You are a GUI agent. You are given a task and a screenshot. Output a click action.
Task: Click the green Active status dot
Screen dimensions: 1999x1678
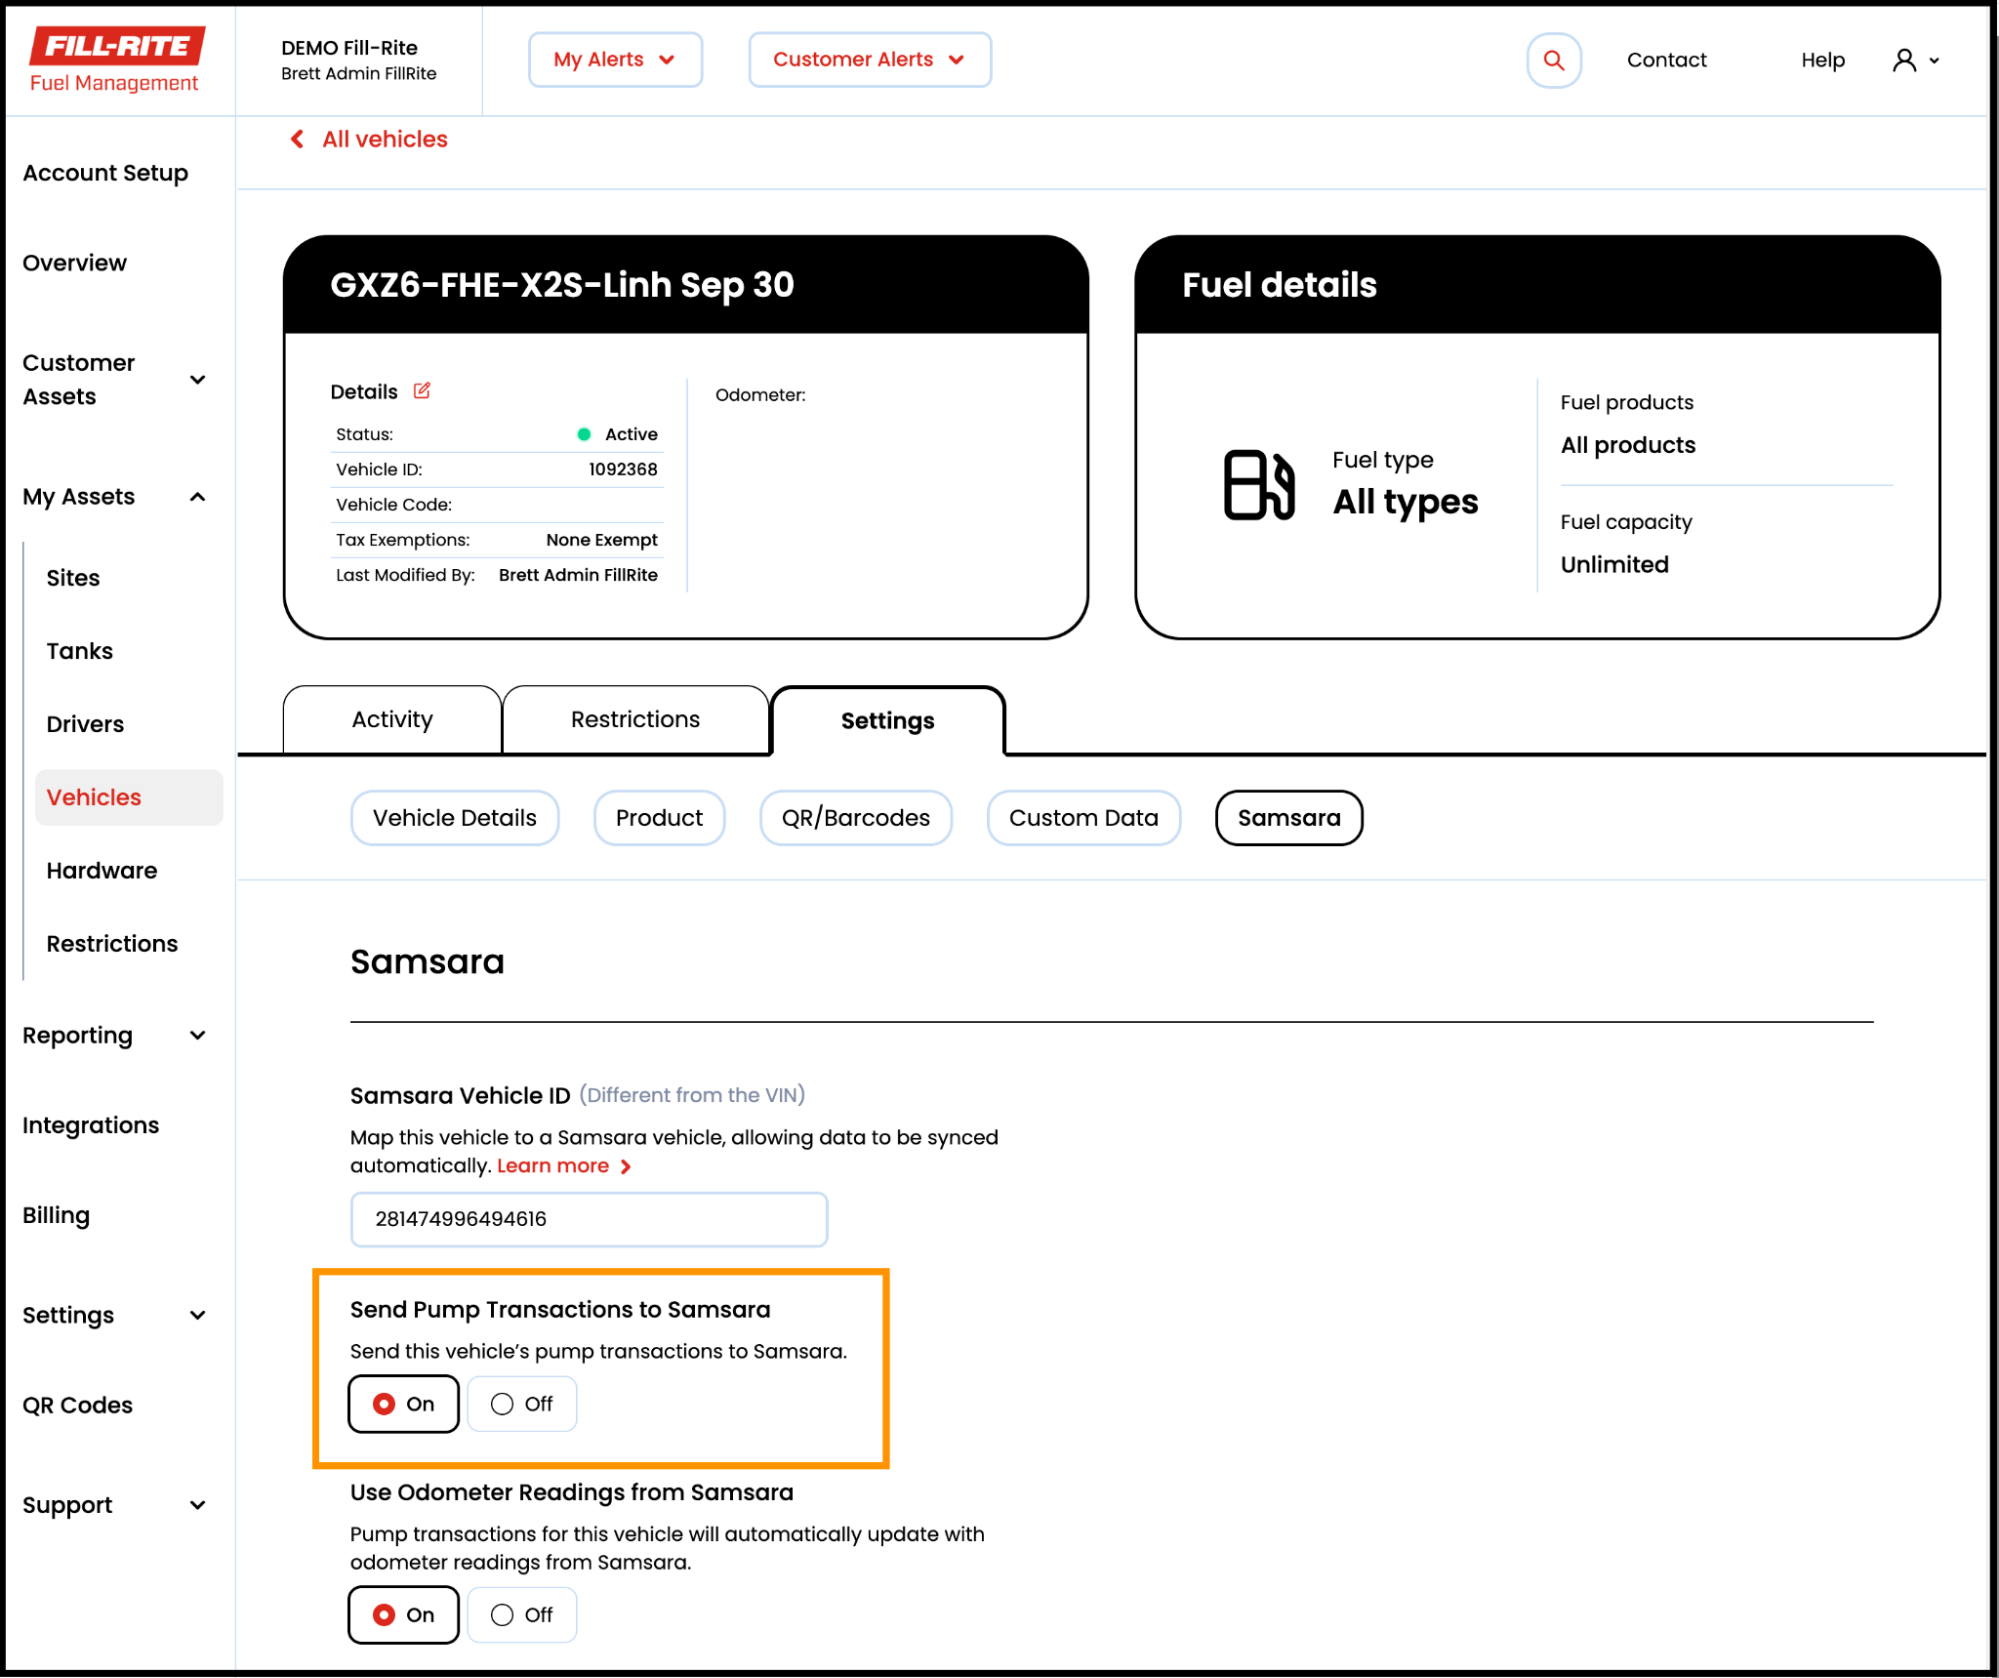tap(584, 434)
